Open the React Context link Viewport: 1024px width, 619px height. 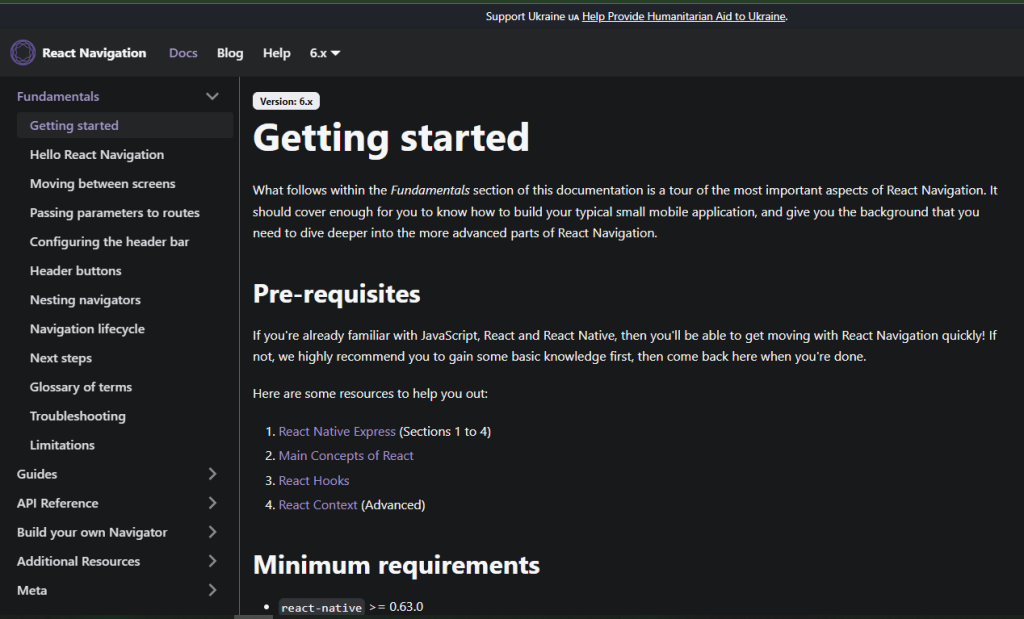[x=317, y=505]
